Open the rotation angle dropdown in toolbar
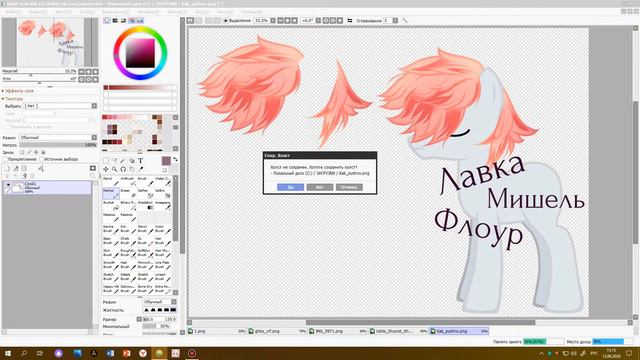This screenshot has height=360, width=640. click(x=318, y=20)
